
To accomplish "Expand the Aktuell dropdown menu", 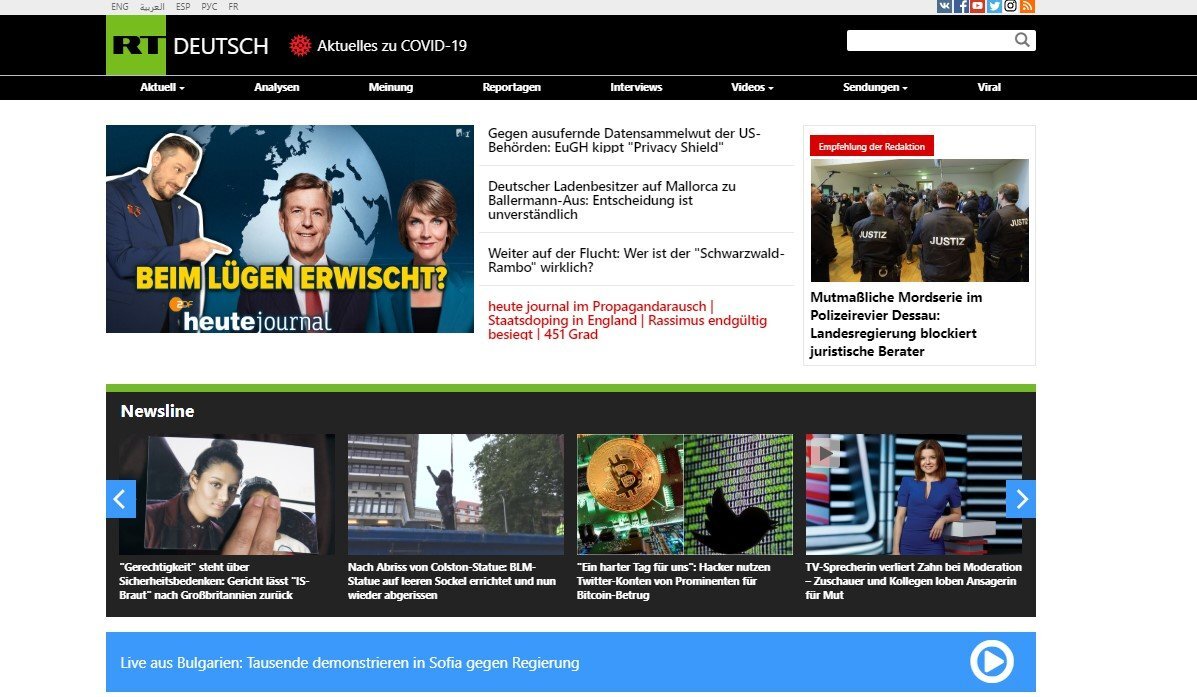I will (x=162, y=87).
